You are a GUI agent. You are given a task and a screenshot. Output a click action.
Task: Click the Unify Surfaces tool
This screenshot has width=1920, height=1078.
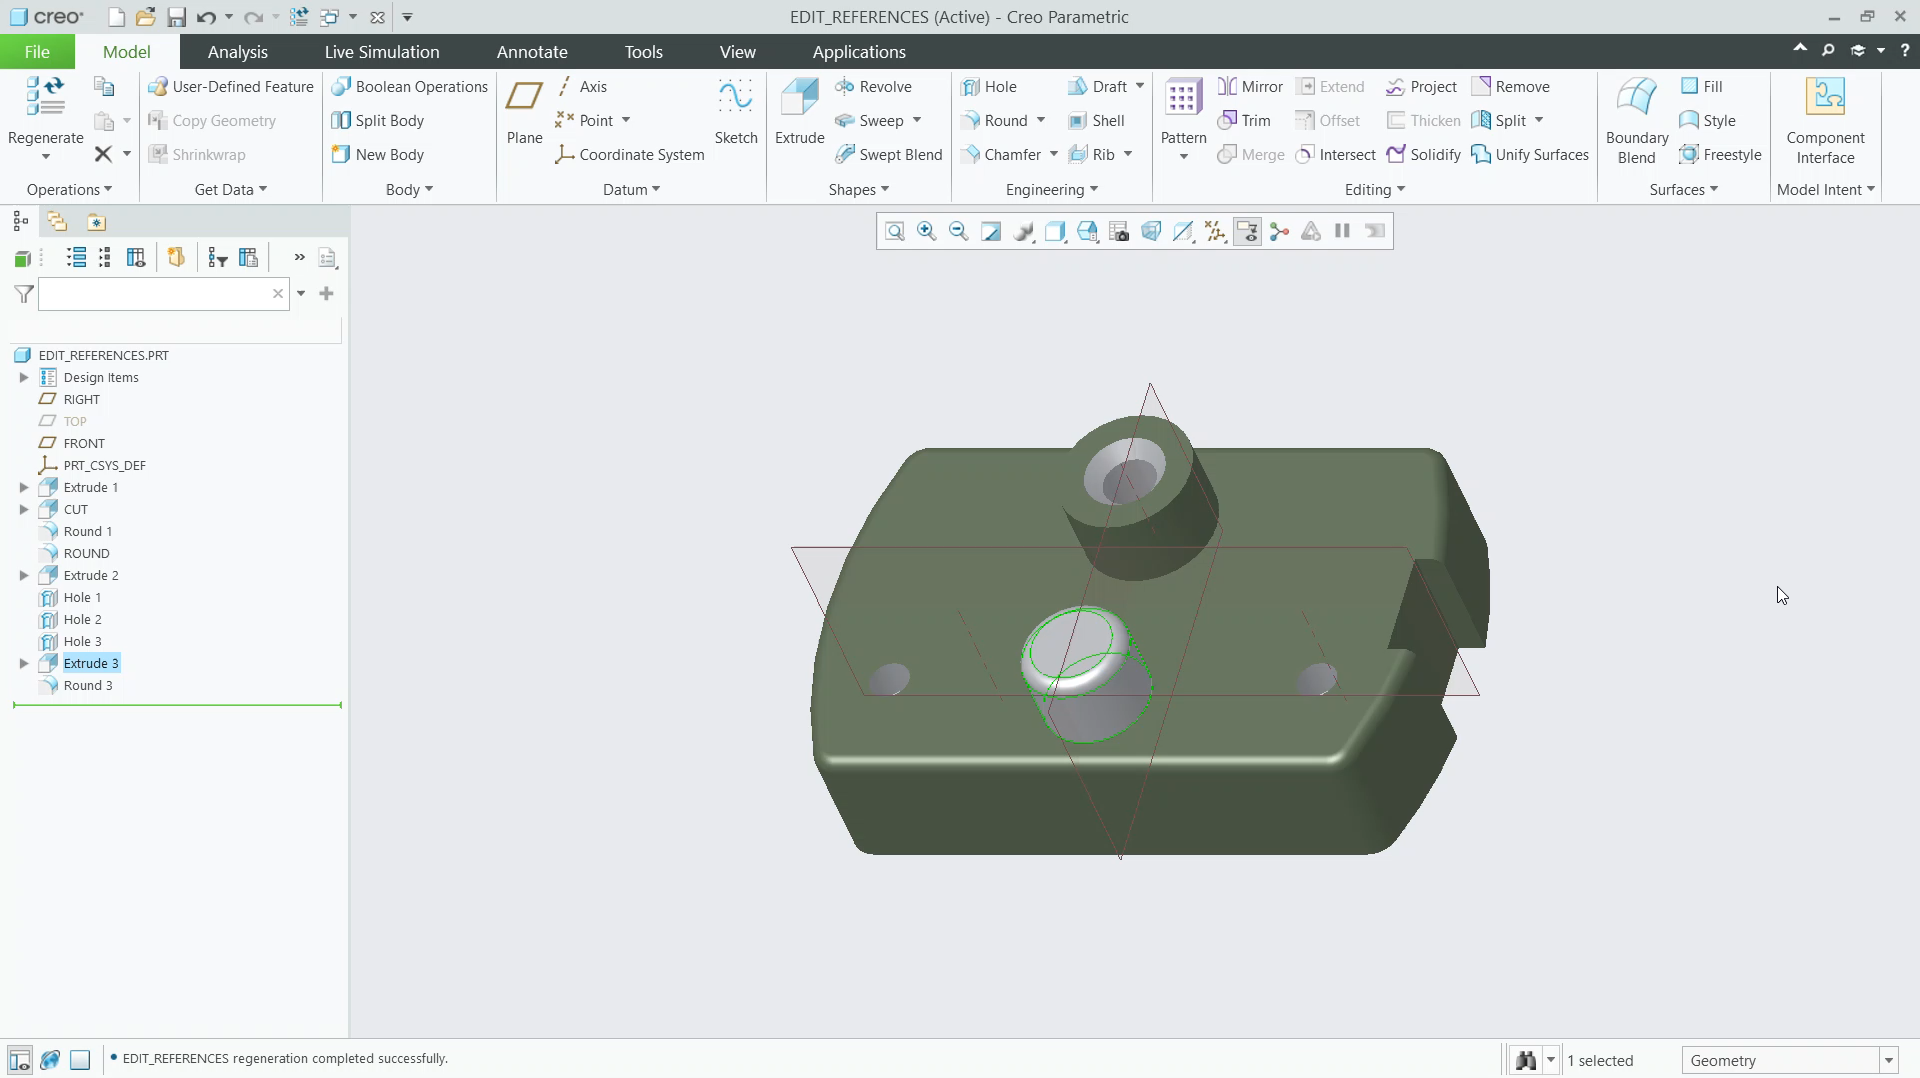(x=1530, y=155)
